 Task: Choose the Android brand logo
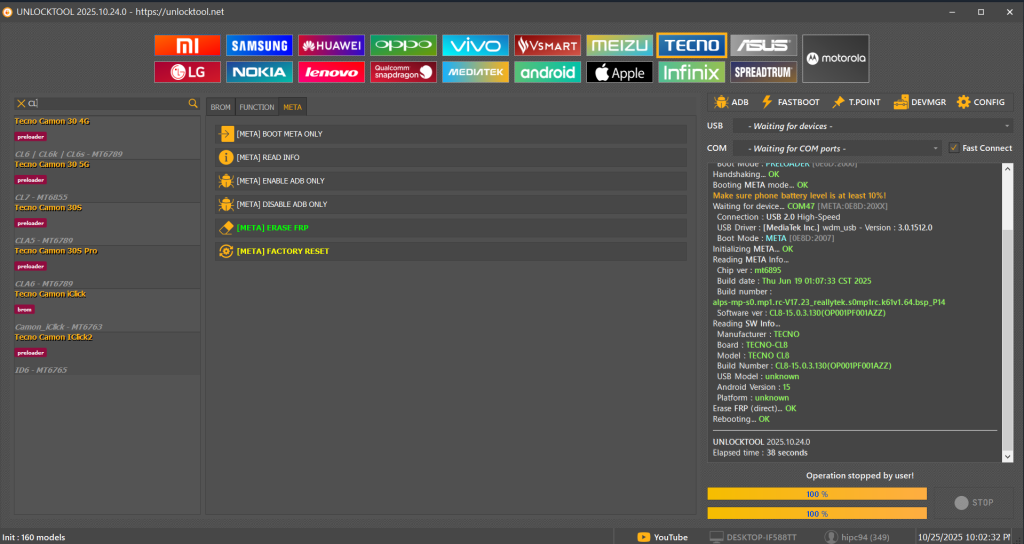tap(547, 72)
